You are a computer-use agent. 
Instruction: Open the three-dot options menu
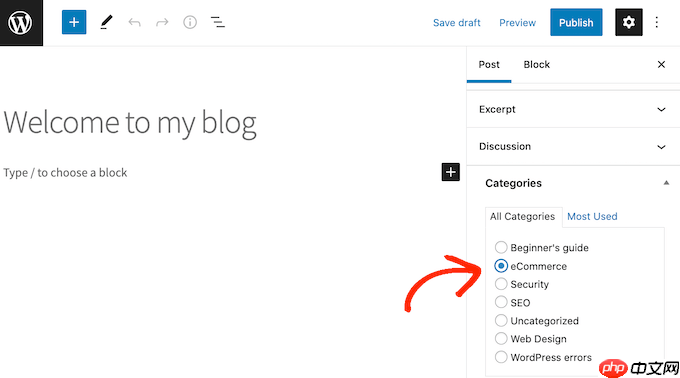coord(657,22)
